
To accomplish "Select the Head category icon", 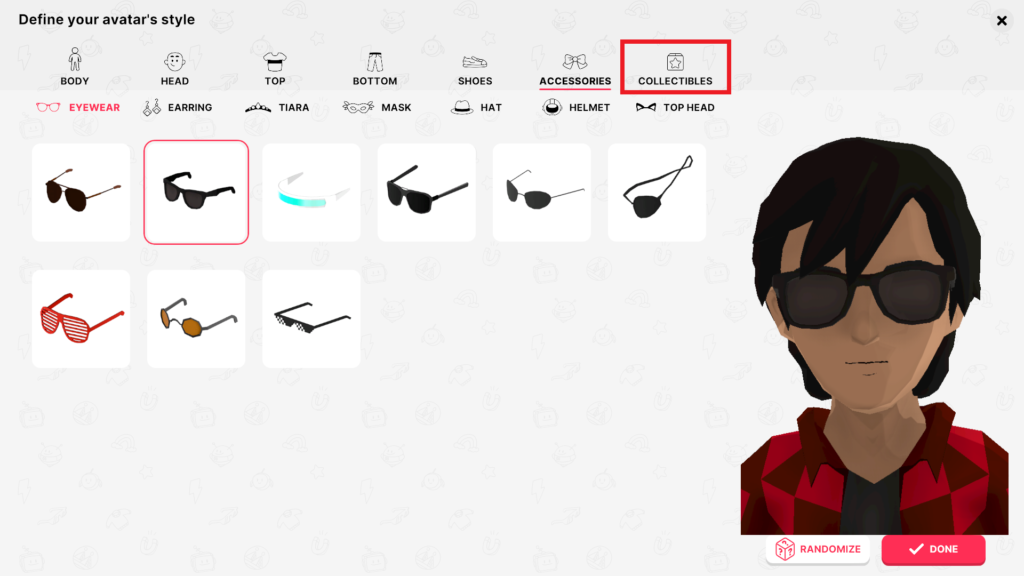I will click(174, 68).
